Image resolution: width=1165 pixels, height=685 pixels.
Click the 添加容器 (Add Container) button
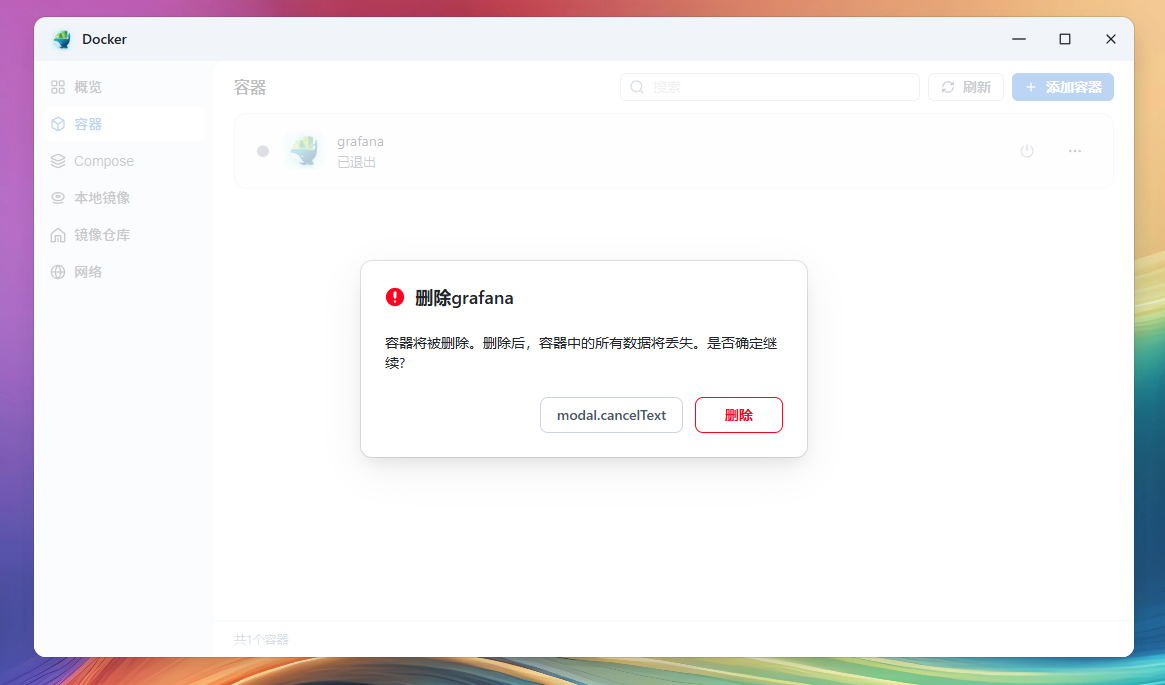(x=1062, y=87)
